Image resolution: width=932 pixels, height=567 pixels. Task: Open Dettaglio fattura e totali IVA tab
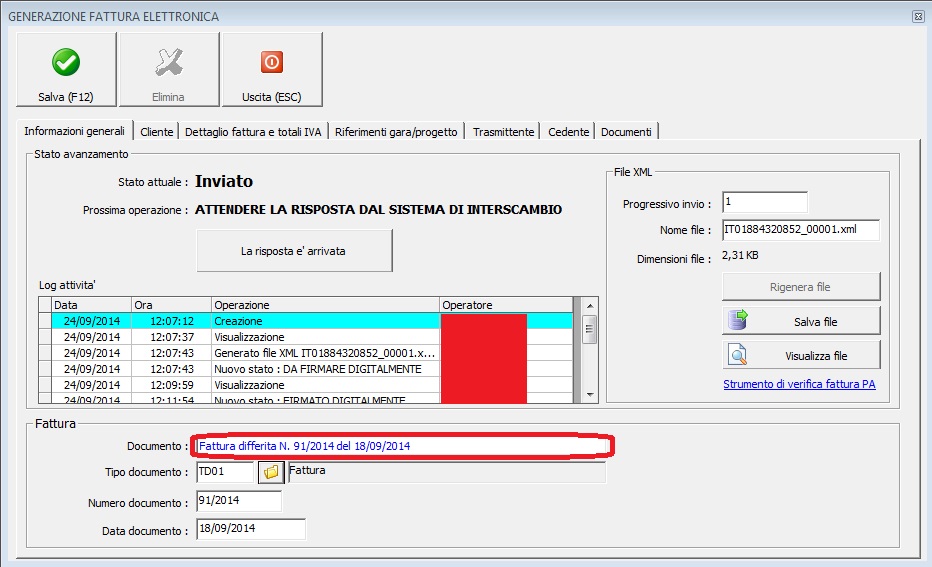tap(253, 132)
